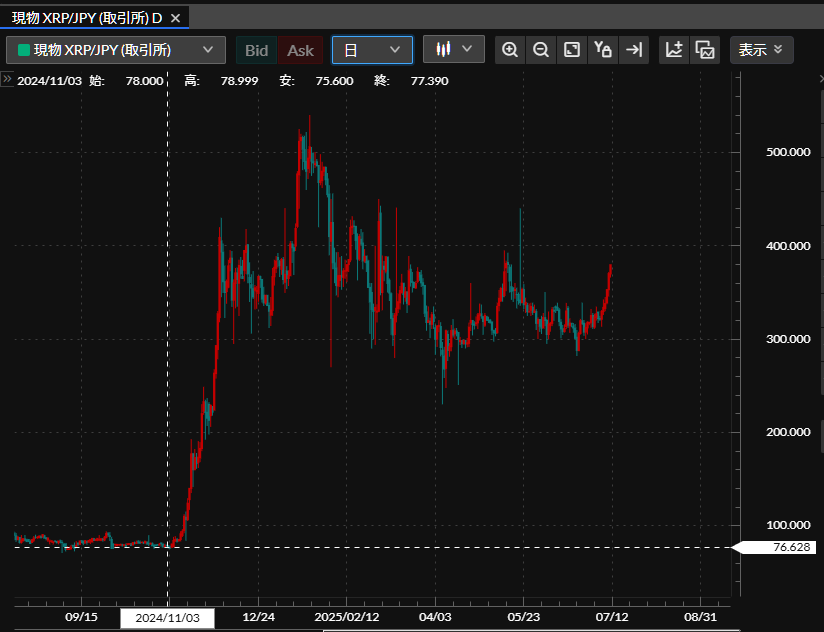
Task: Click the 2024/11/03 crosshair date label
Action: tap(167, 618)
